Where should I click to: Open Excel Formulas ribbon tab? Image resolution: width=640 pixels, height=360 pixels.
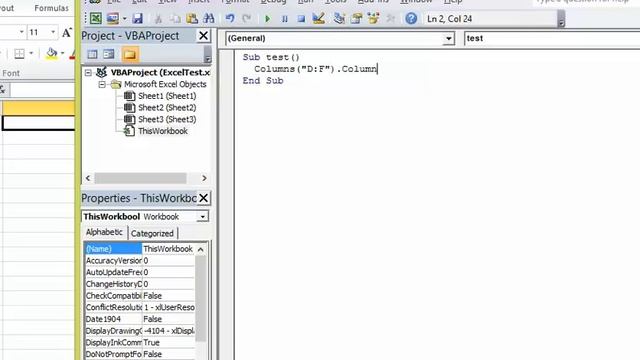(x=51, y=8)
